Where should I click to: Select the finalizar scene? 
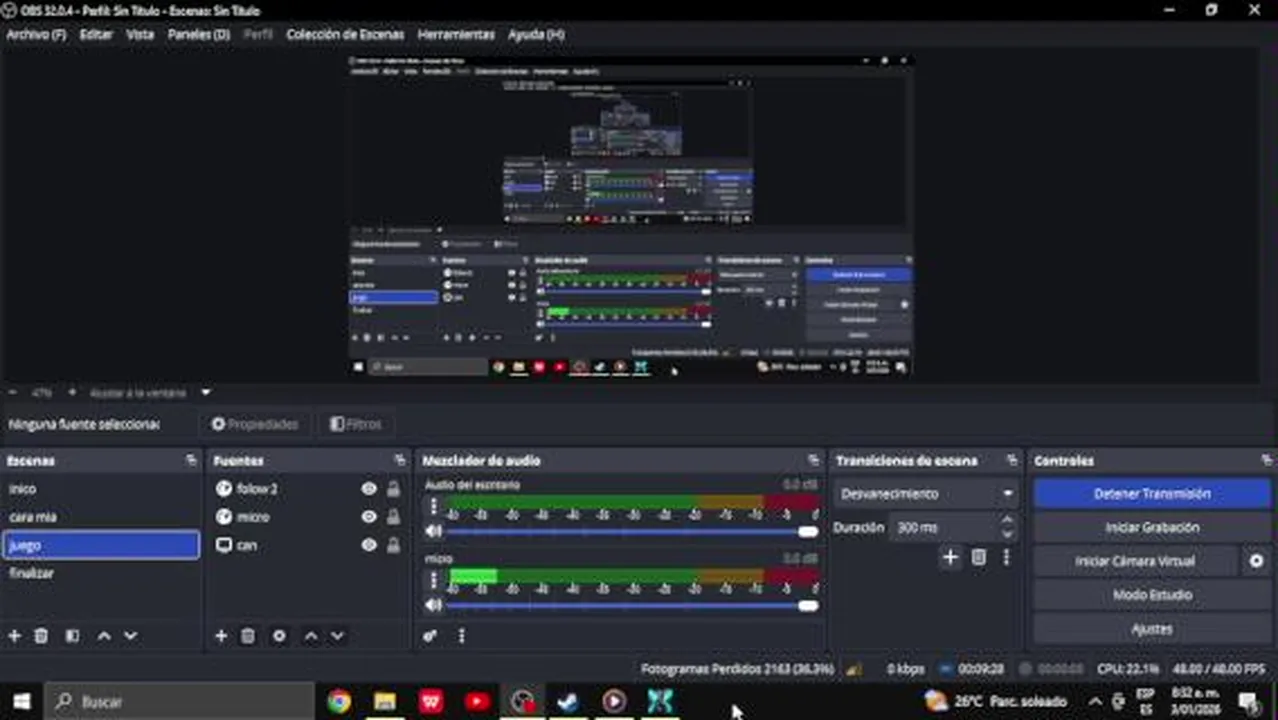tap(101, 573)
